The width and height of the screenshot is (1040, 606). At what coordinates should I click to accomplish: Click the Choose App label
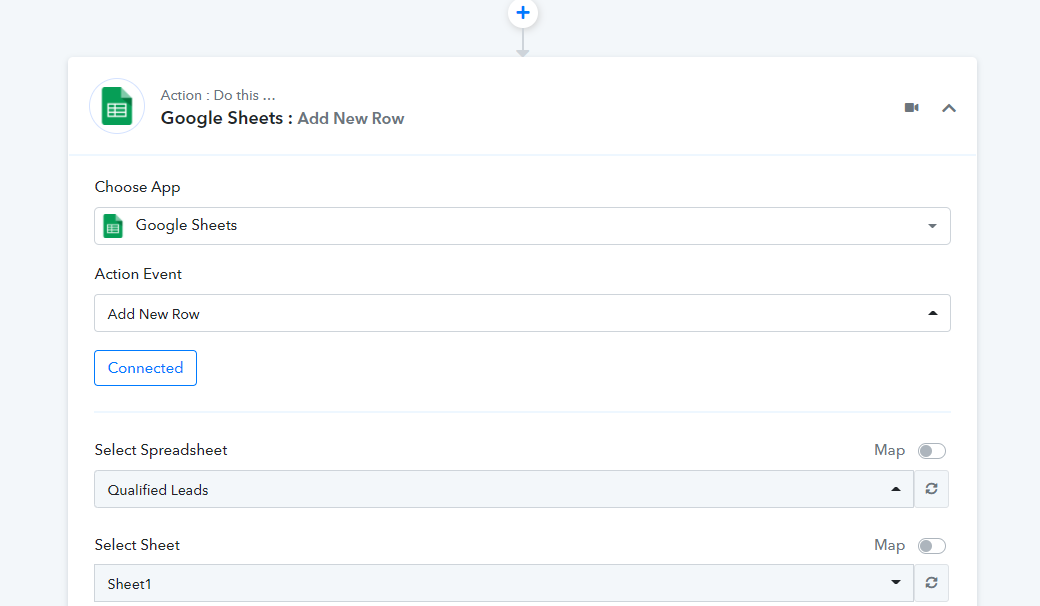[137, 187]
